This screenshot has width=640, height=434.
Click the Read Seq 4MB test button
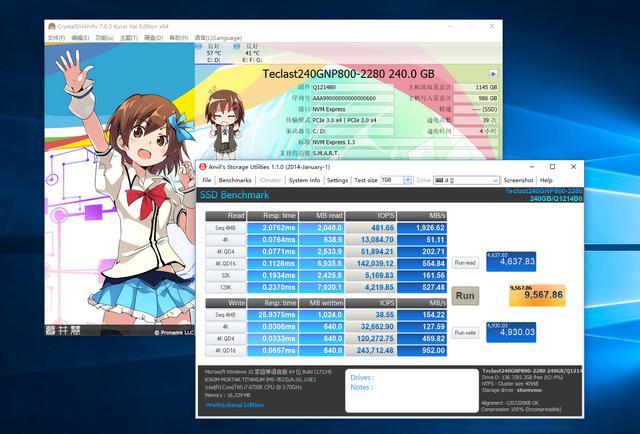[226, 228]
